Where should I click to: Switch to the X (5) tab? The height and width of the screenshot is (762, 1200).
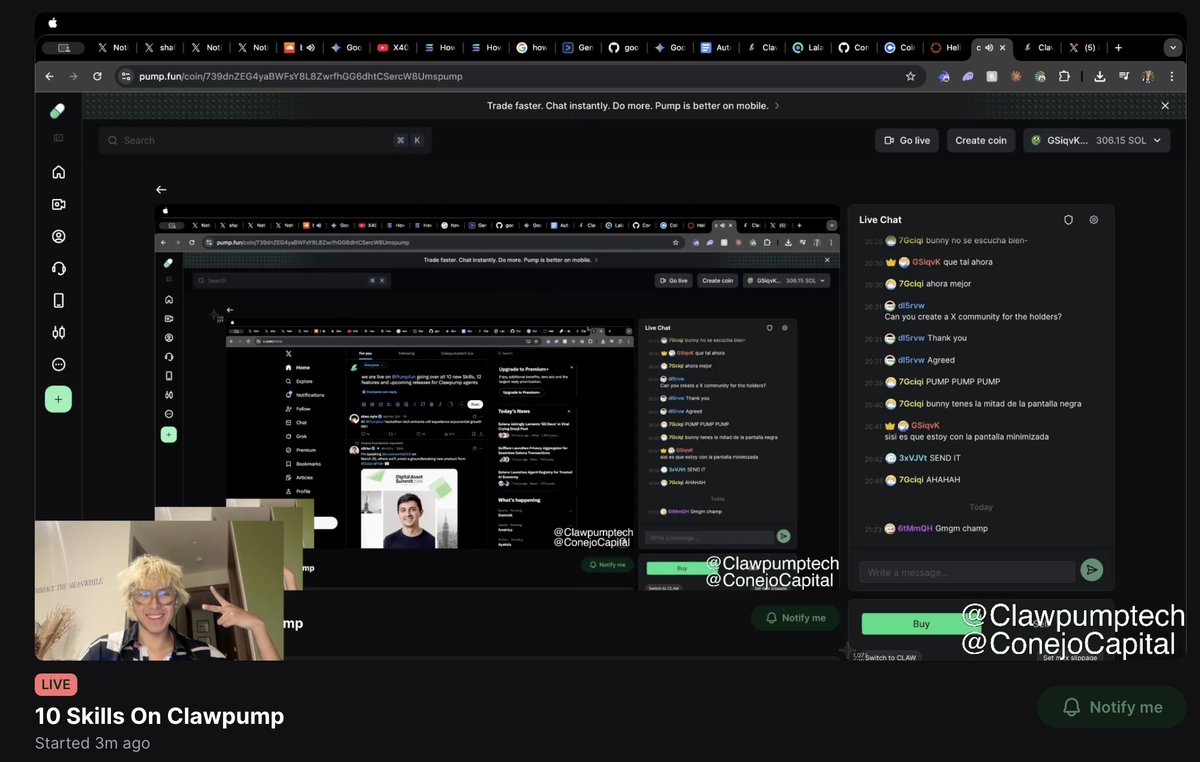(1084, 47)
